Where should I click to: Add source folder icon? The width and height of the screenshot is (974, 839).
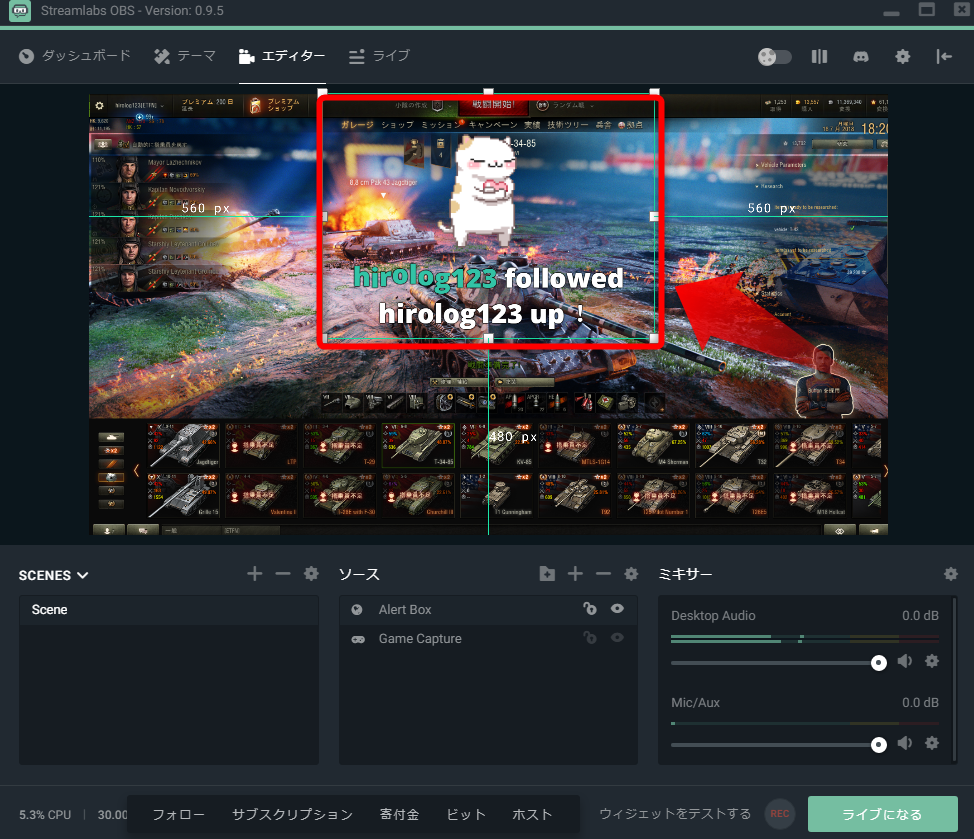(547, 574)
